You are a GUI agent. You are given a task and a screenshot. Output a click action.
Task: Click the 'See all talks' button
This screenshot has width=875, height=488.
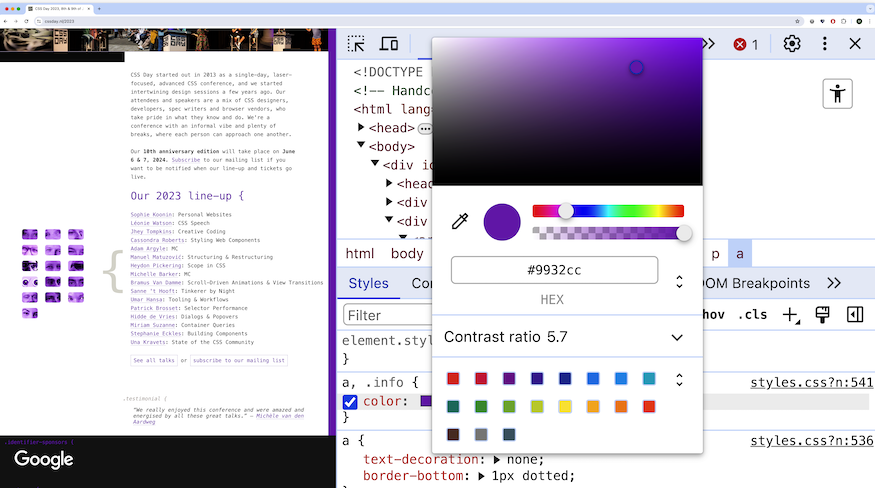click(154, 360)
